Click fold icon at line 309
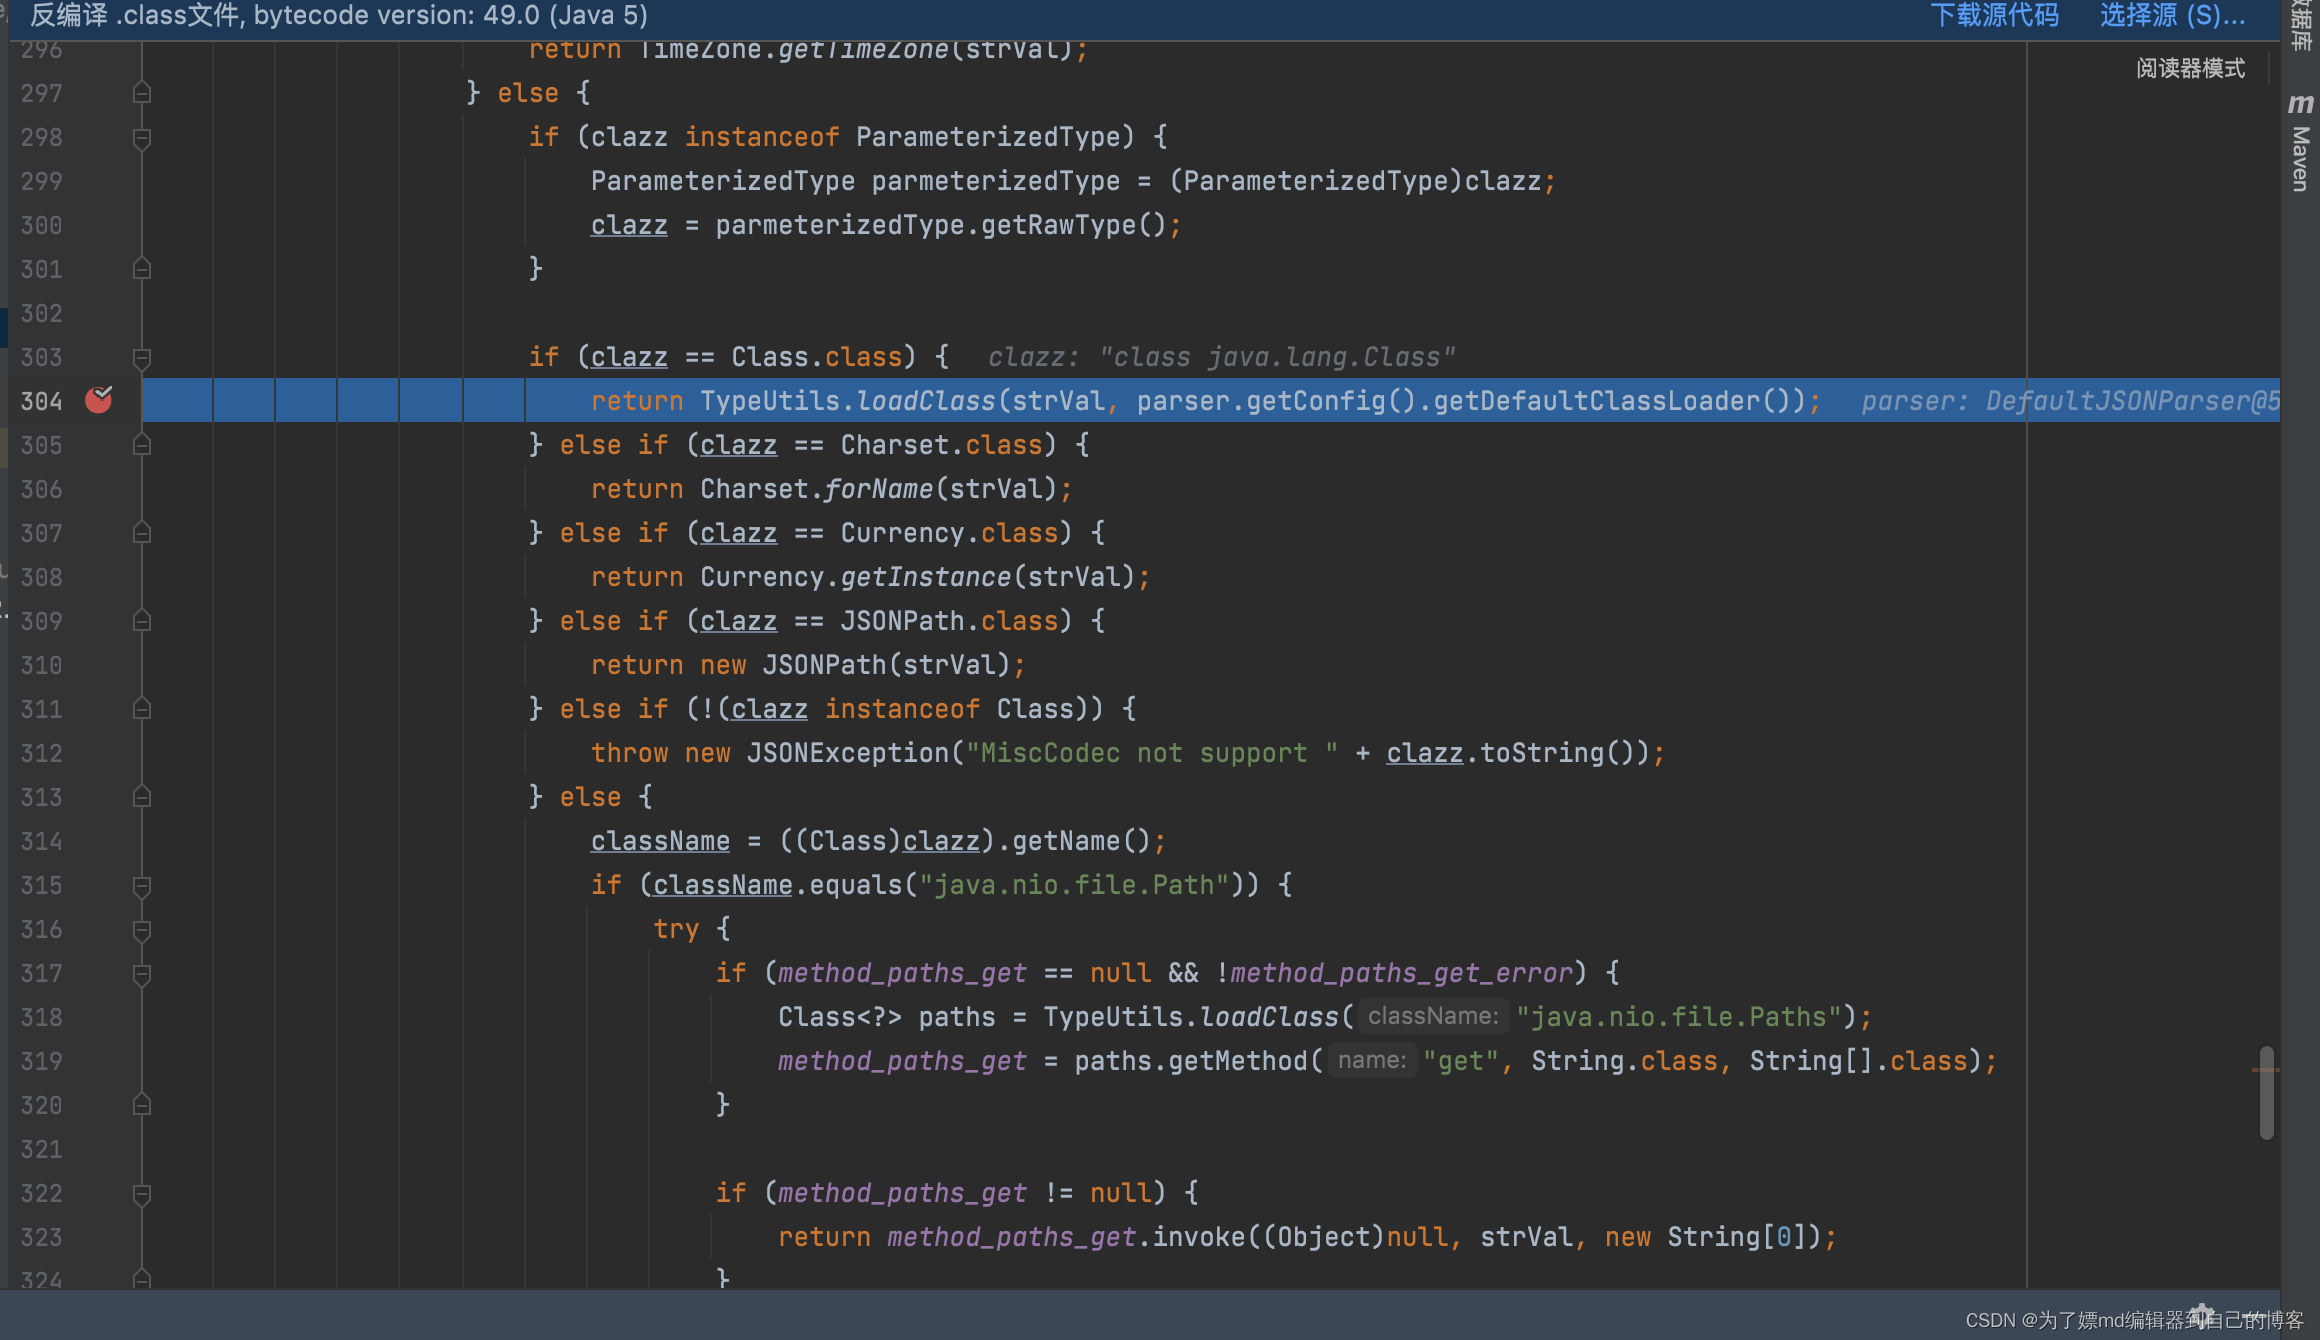 [142, 621]
